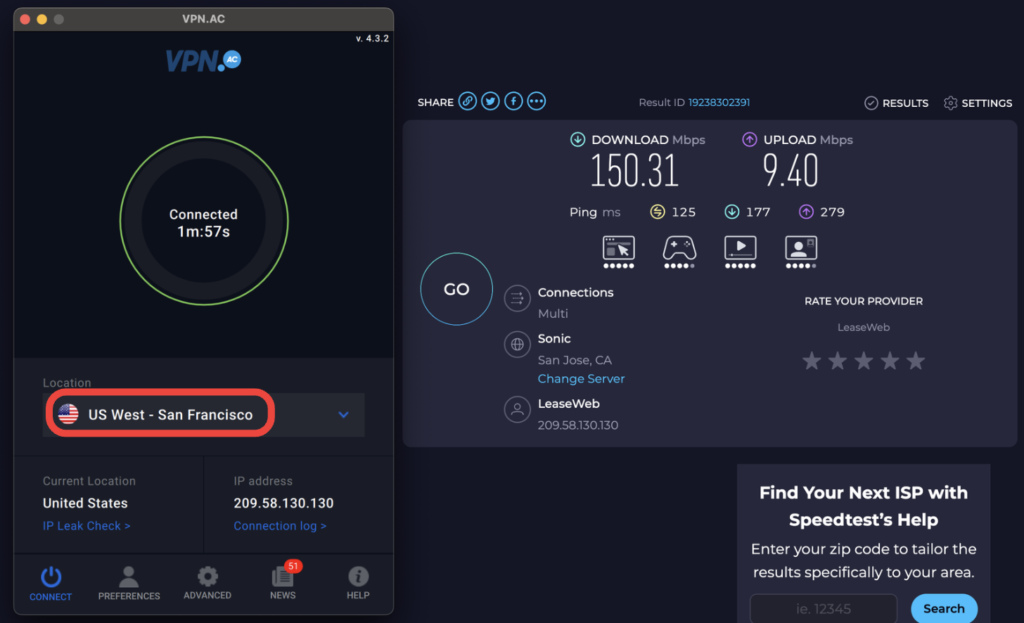This screenshot has height=623, width=1024.
Task: Click LeaseWeb IP 209.58.130.130 in Speedtest
Action: [x=578, y=425]
